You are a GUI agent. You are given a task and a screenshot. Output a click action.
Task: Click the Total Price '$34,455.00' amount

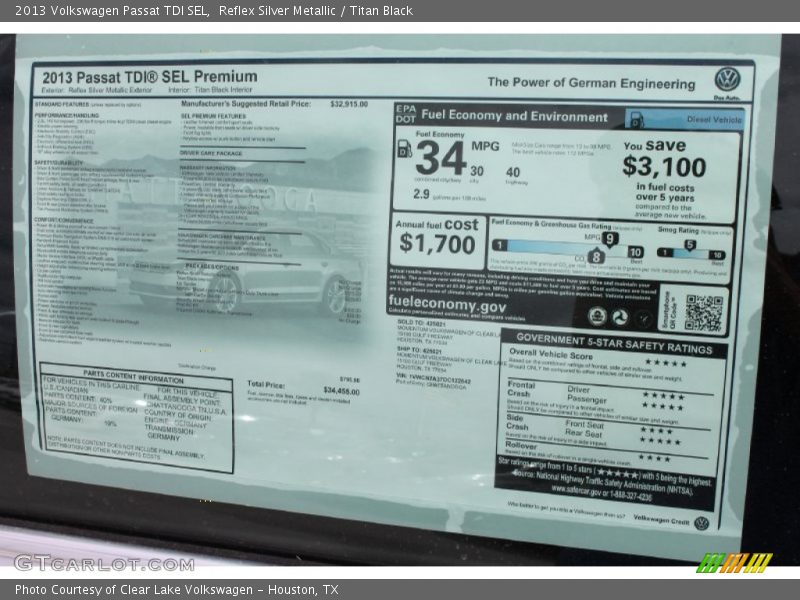pyautogui.click(x=341, y=391)
